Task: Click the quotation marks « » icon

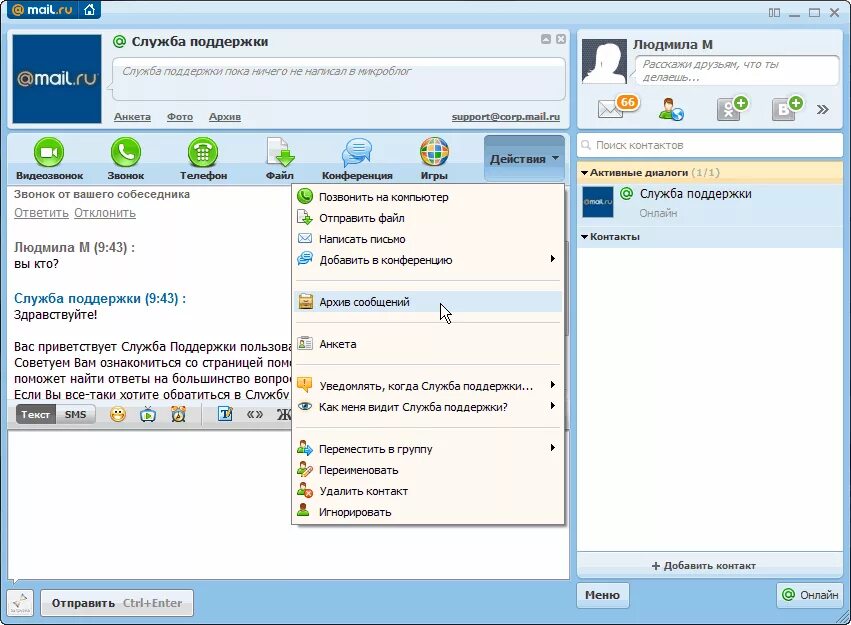Action: click(x=255, y=414)
